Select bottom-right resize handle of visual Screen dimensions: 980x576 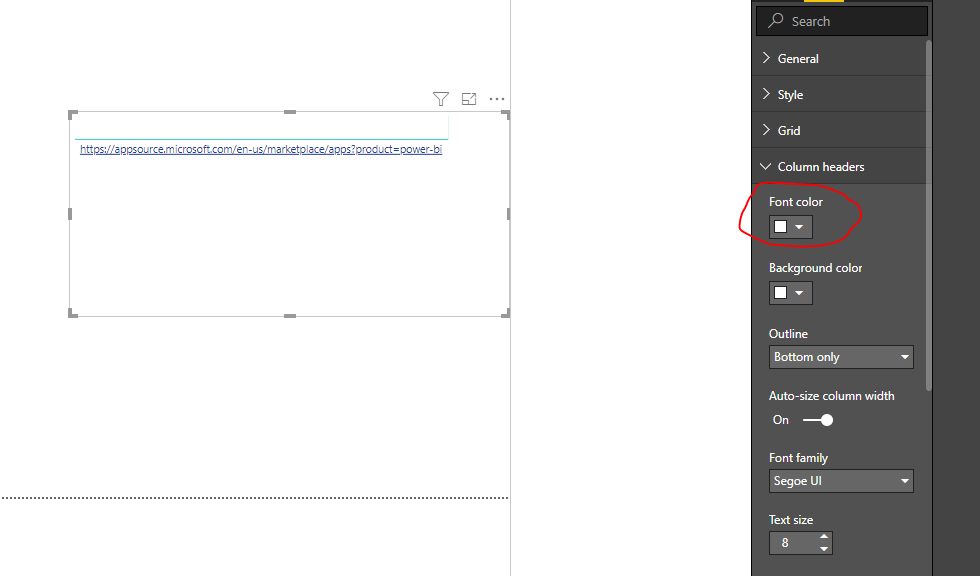click(x=506, y=313)
